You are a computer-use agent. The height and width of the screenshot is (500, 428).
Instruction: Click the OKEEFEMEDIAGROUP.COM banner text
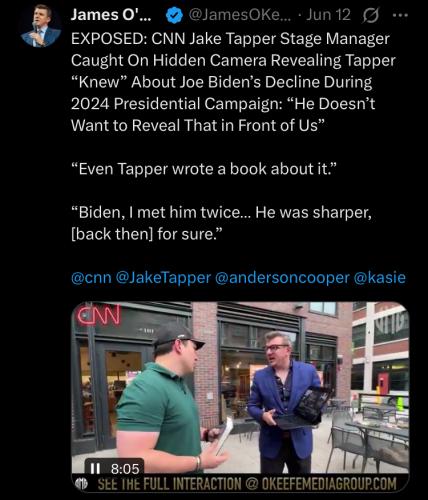(329, 484)
